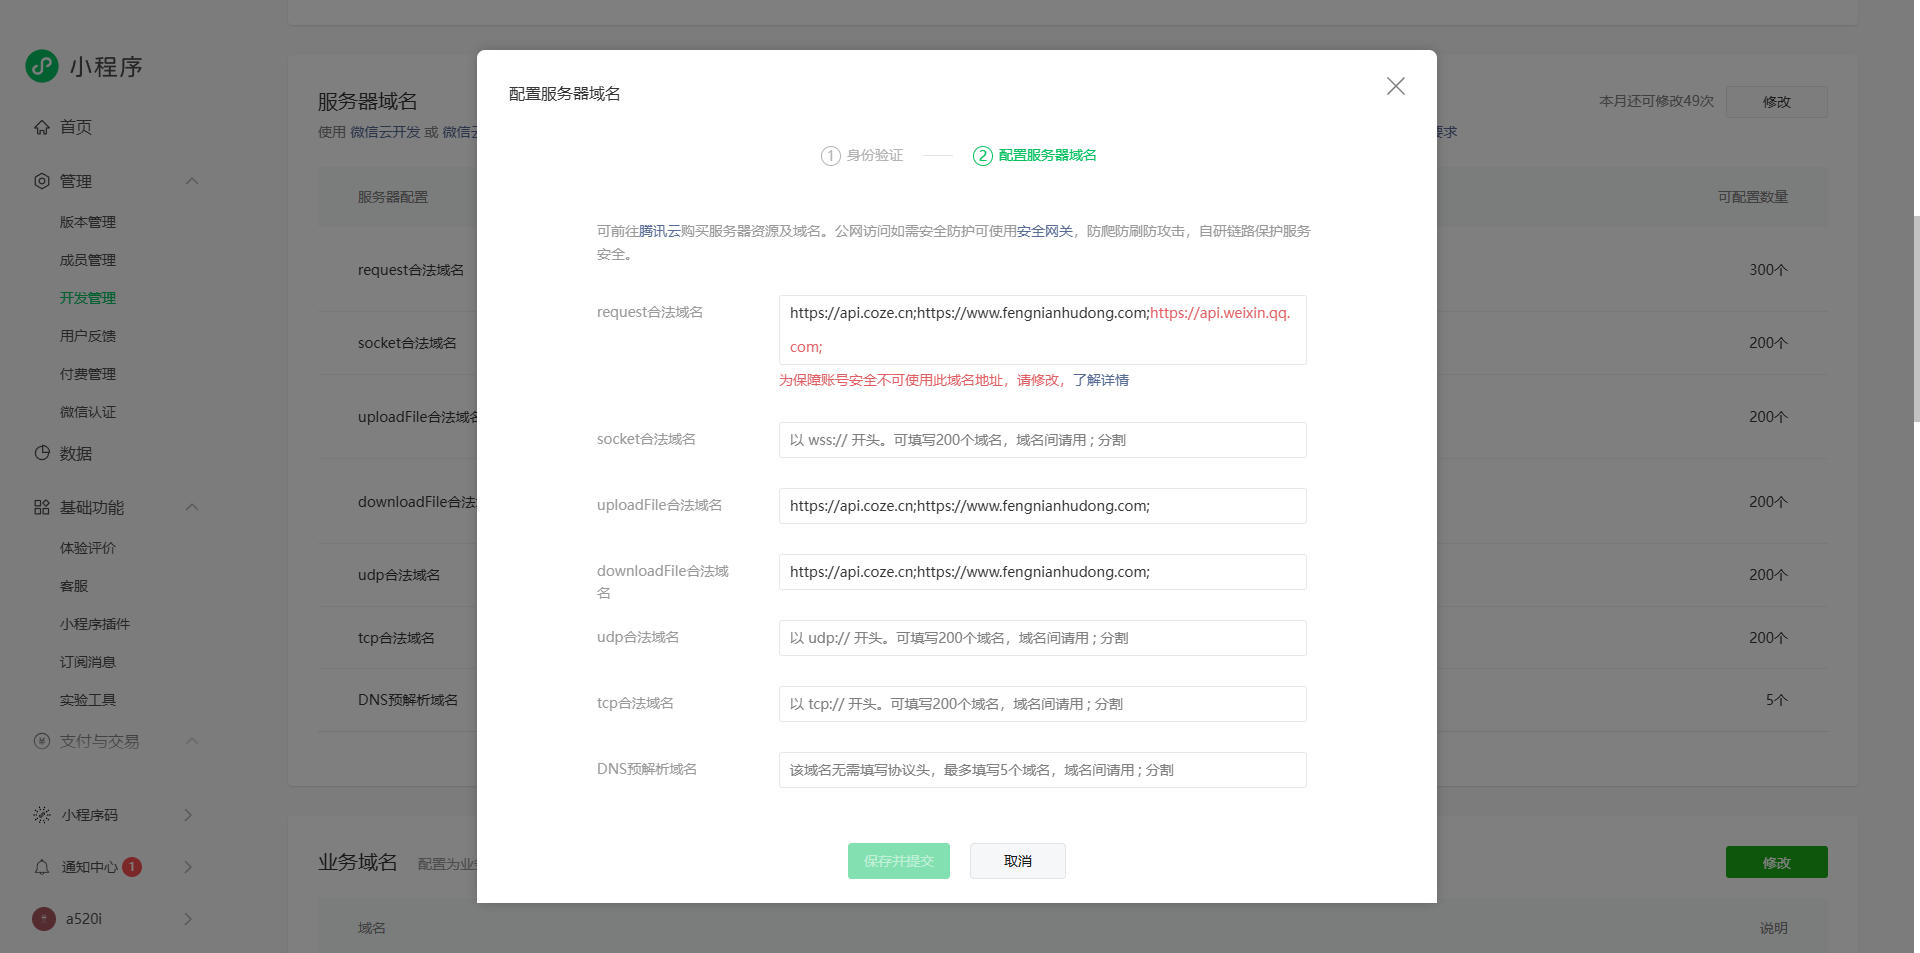Image resolution: width=1920 pixels, height=953 pixels.
Task: Click 身份验证 step label
Action: (x=875, y=156)
